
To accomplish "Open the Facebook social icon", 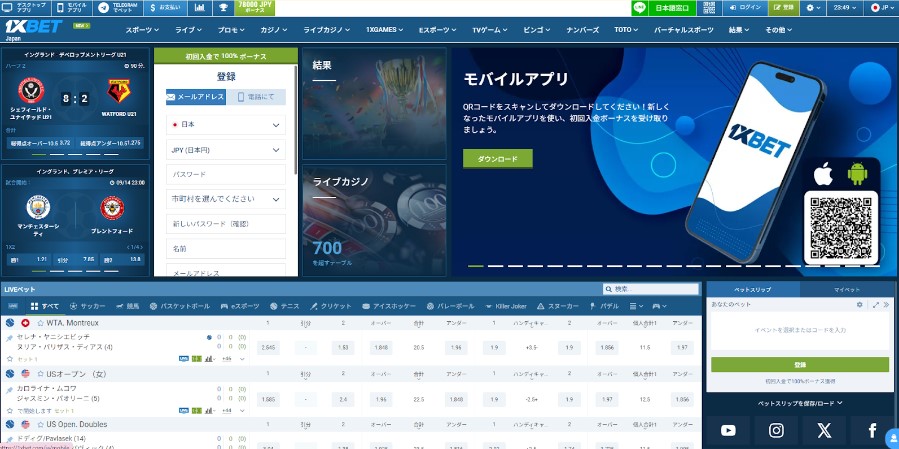I will pyautogui.click(x=872, y=430).
